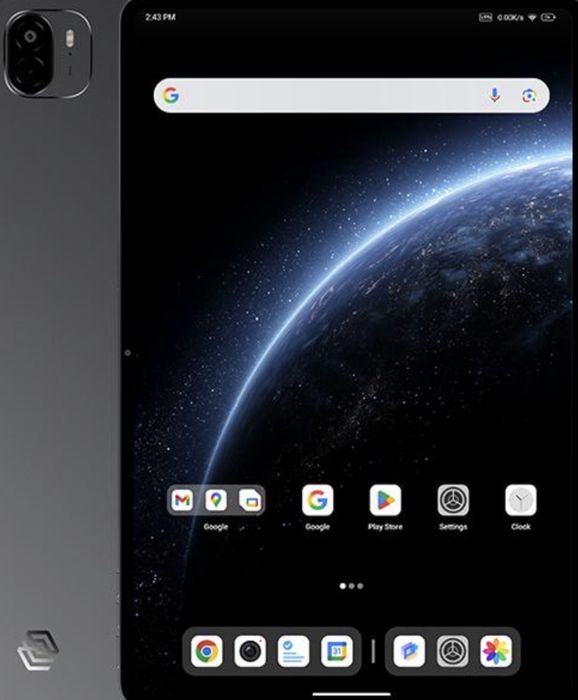Open the blue folder-style app in dock
Image resolution: width=578 pixels, height=700 pixels.
409,651
